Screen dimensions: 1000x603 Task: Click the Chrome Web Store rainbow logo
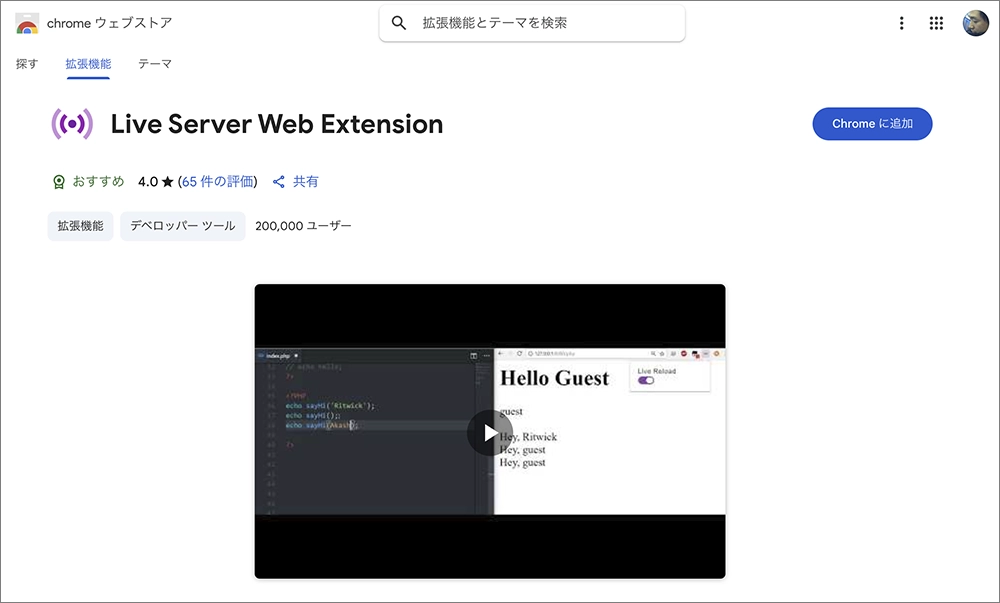(x=27, y=23)
